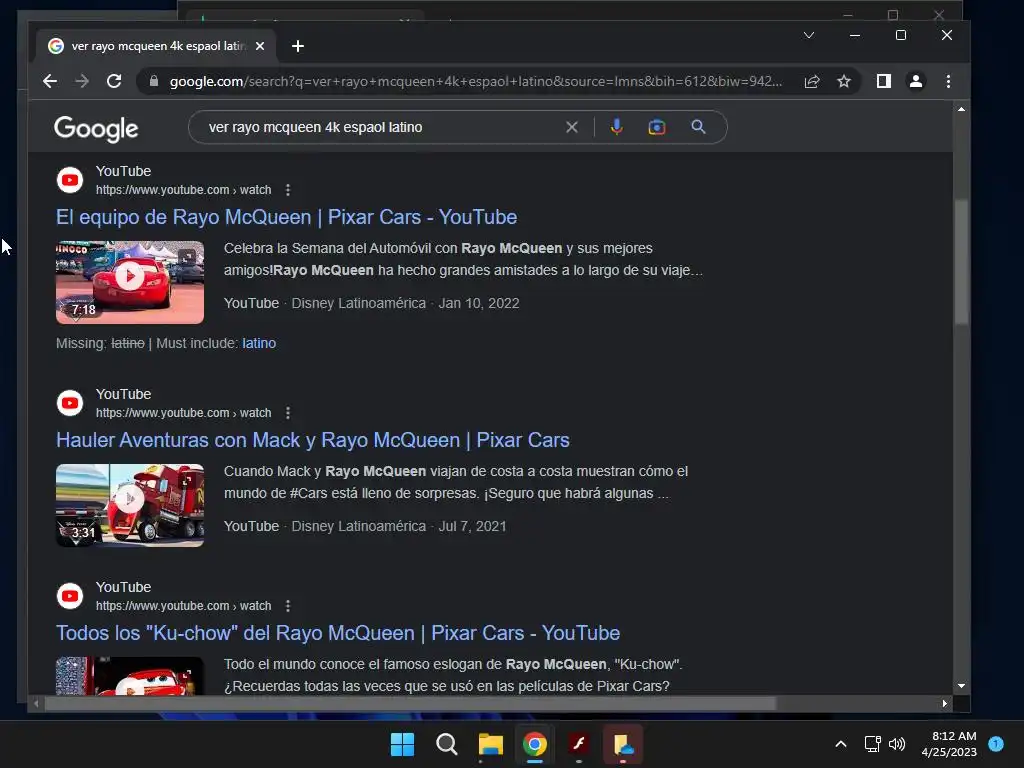The image size is (1024, 768).
Task: Open the Windows Start menu
Action: [402, 744]
